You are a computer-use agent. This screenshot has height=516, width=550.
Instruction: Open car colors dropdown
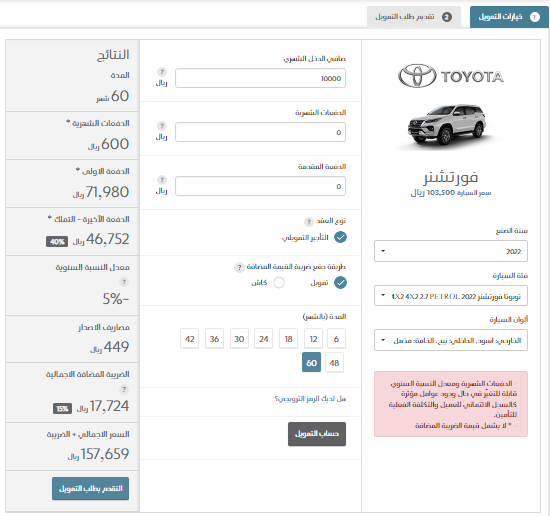point(451,340)
